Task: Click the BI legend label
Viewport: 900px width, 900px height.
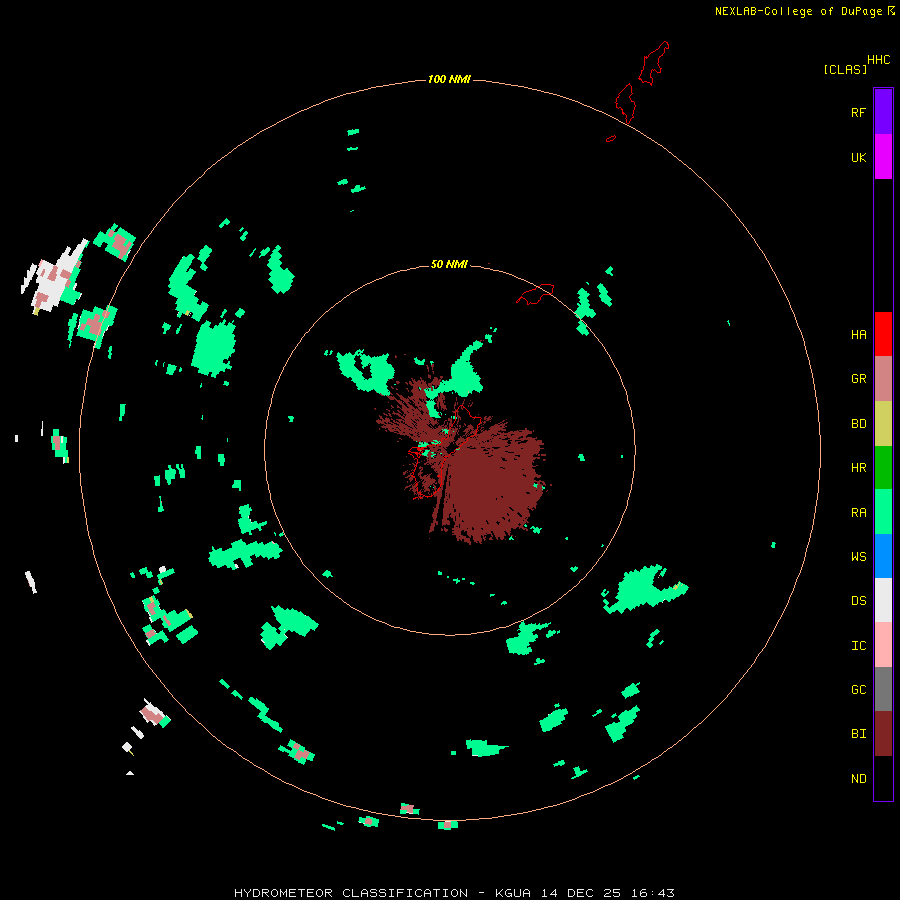Action: point(858,734)
